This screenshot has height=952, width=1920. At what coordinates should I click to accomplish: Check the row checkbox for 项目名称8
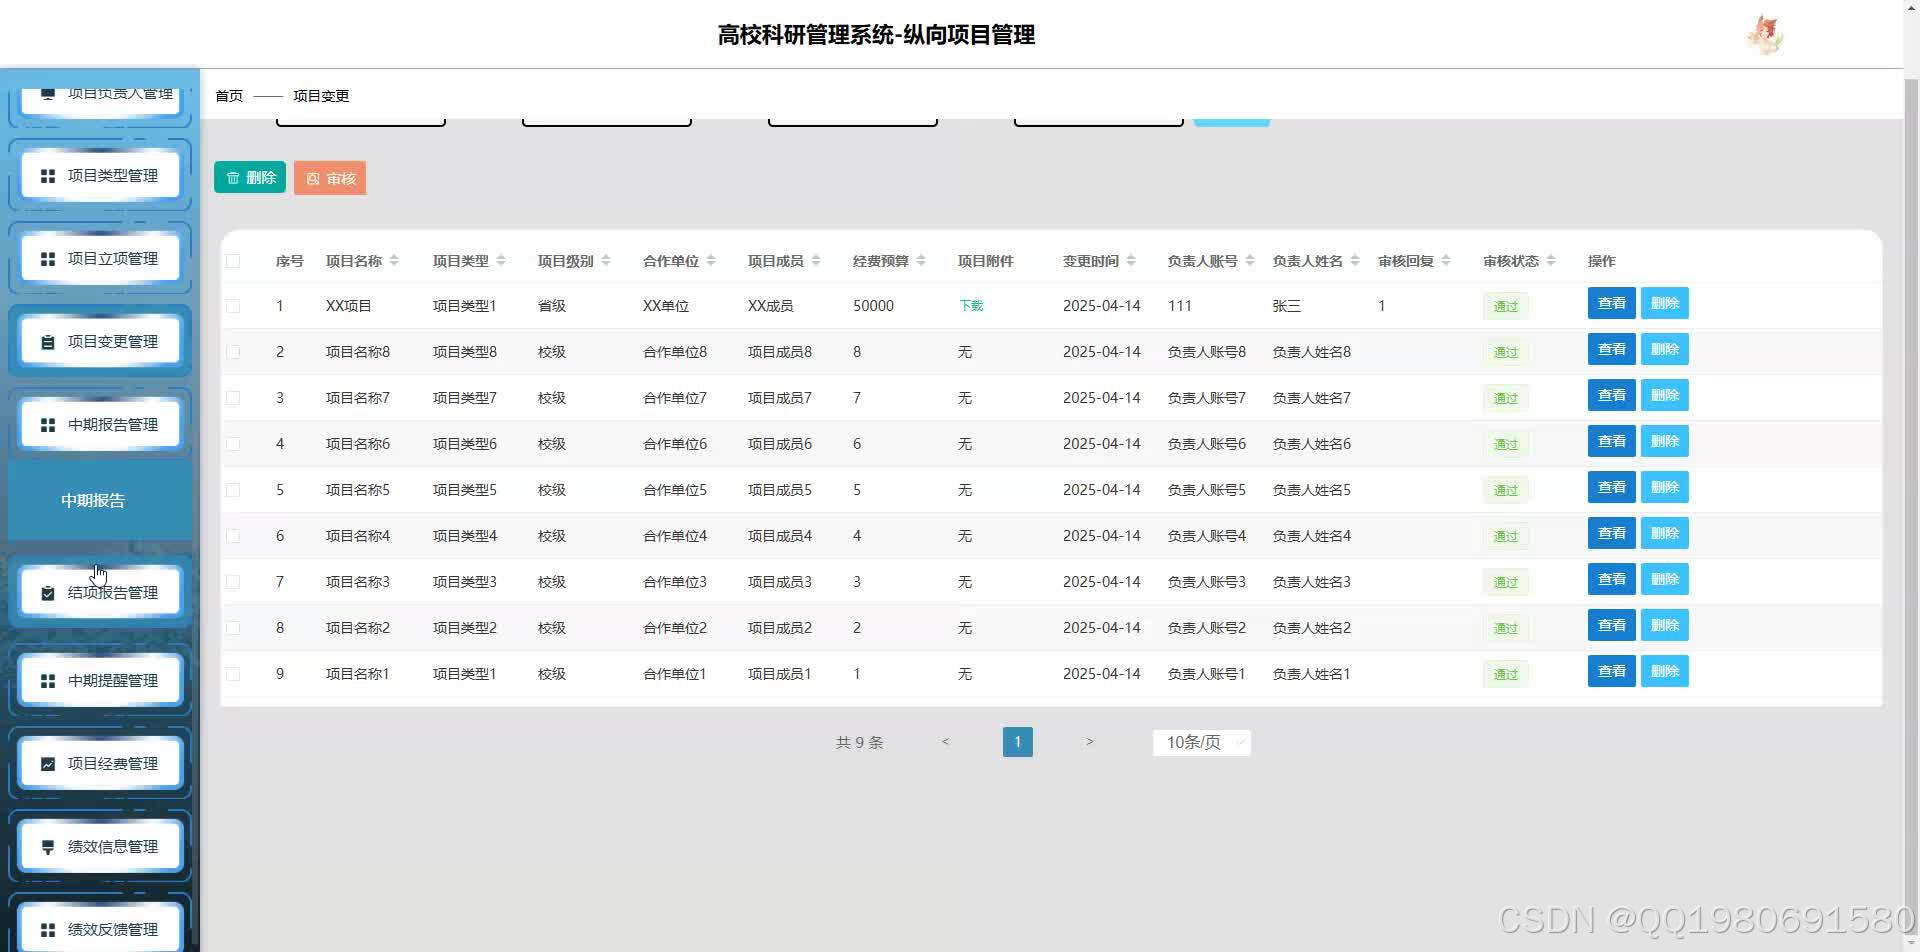[233, 352]
